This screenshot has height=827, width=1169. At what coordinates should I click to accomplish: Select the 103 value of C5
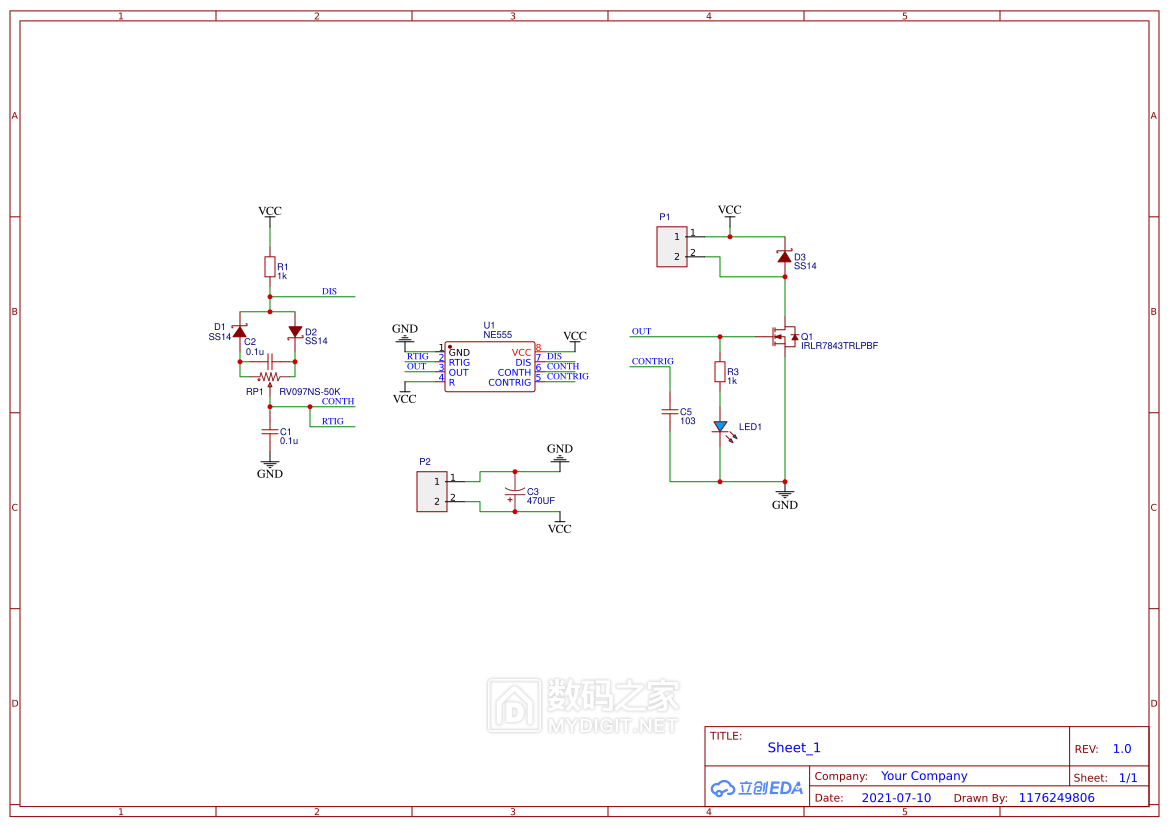point(687,421)
